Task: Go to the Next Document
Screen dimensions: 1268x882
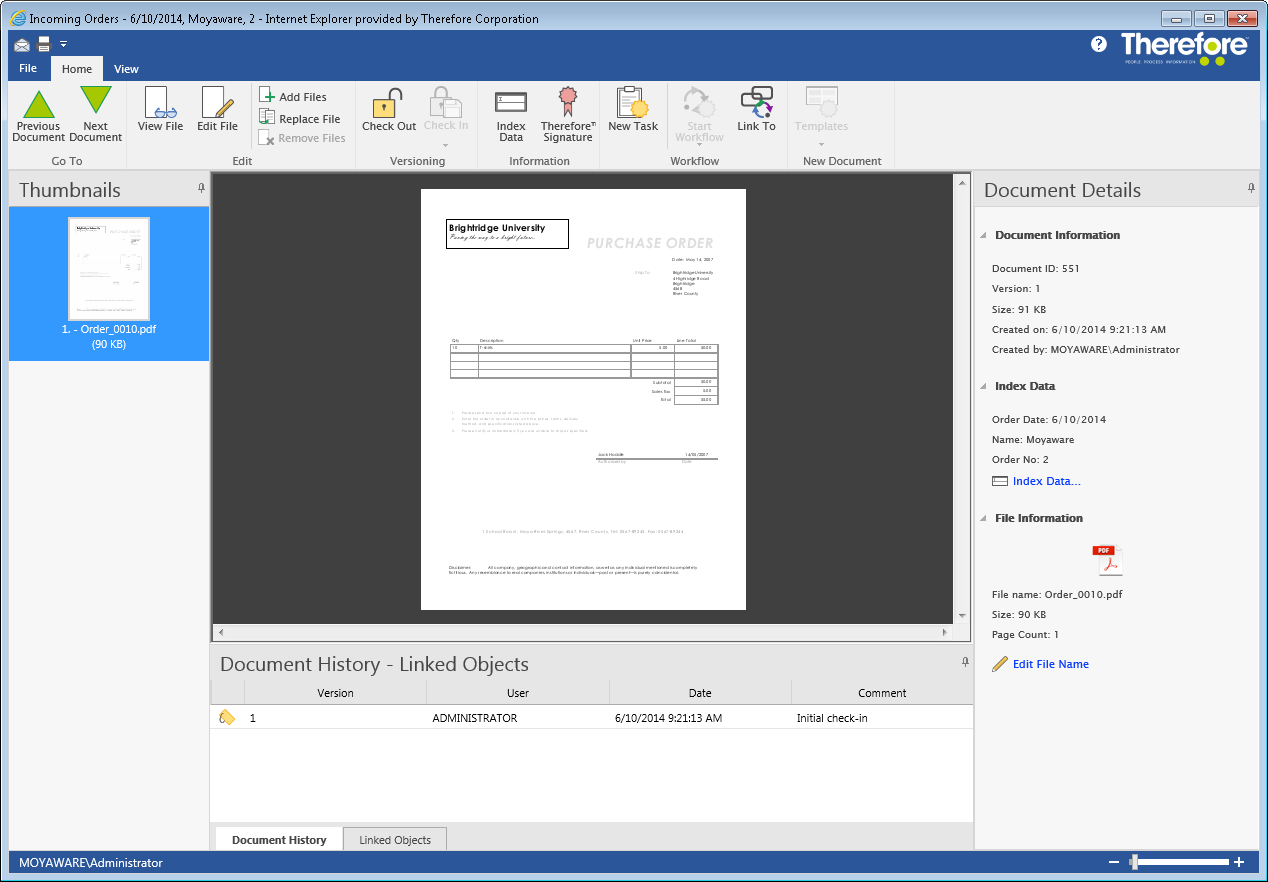Action: (x=96, y=115)
